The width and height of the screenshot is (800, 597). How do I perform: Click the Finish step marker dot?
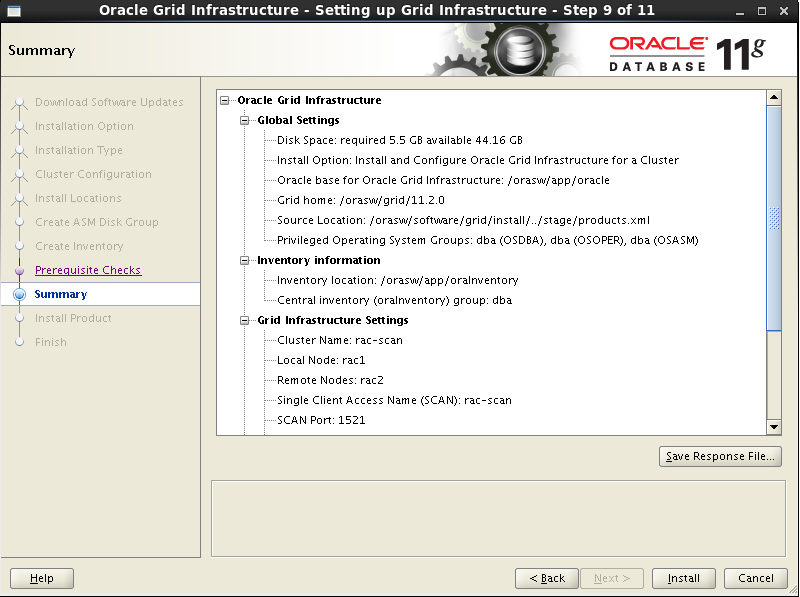[x=19, y=342]
